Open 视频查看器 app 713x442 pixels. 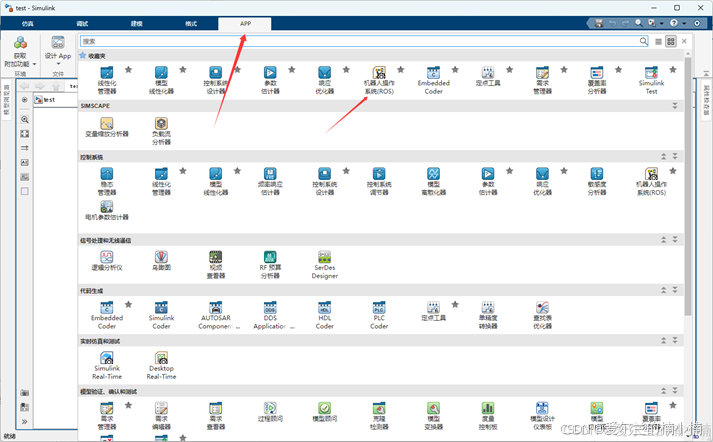[216, 265]
